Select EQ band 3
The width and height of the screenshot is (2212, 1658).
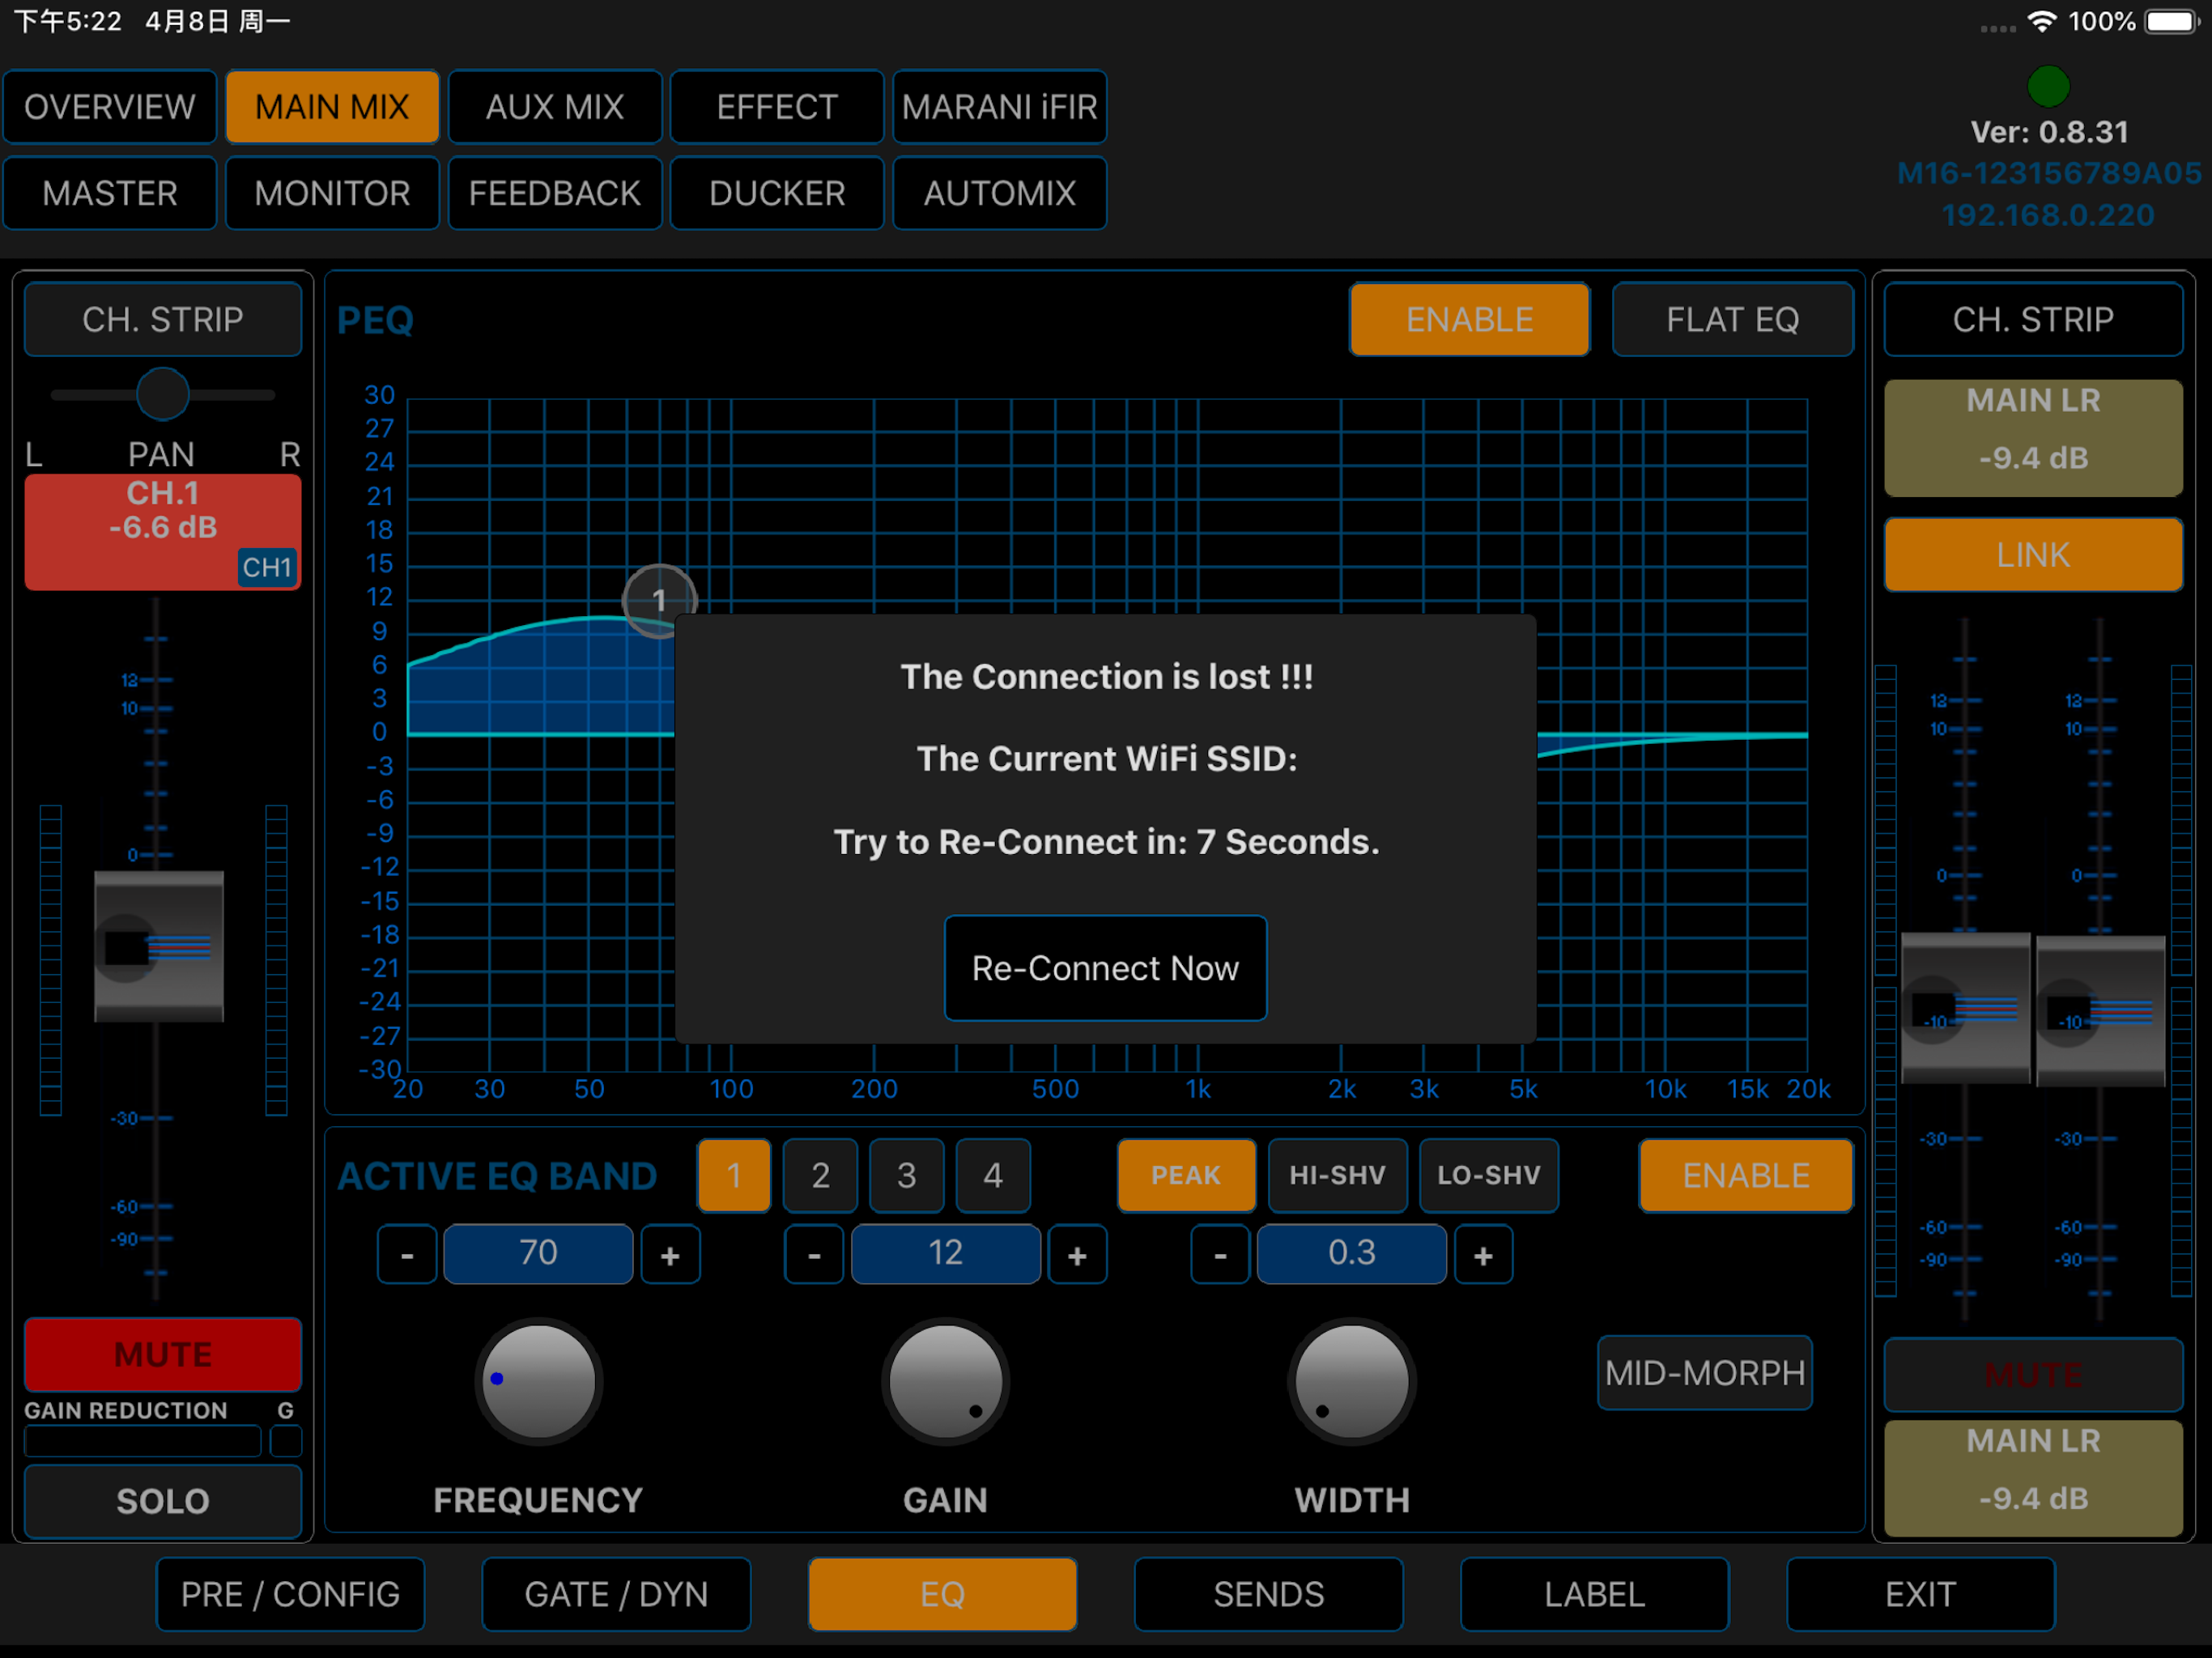tap(906, 1176)
